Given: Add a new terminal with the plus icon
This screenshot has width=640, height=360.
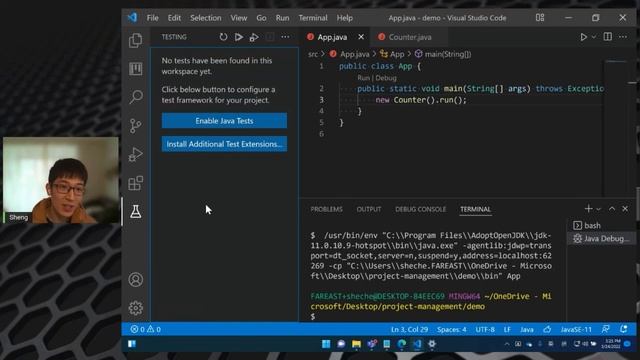Looking at the screenshot, I should pyautogui.click(x=588, y=209).
